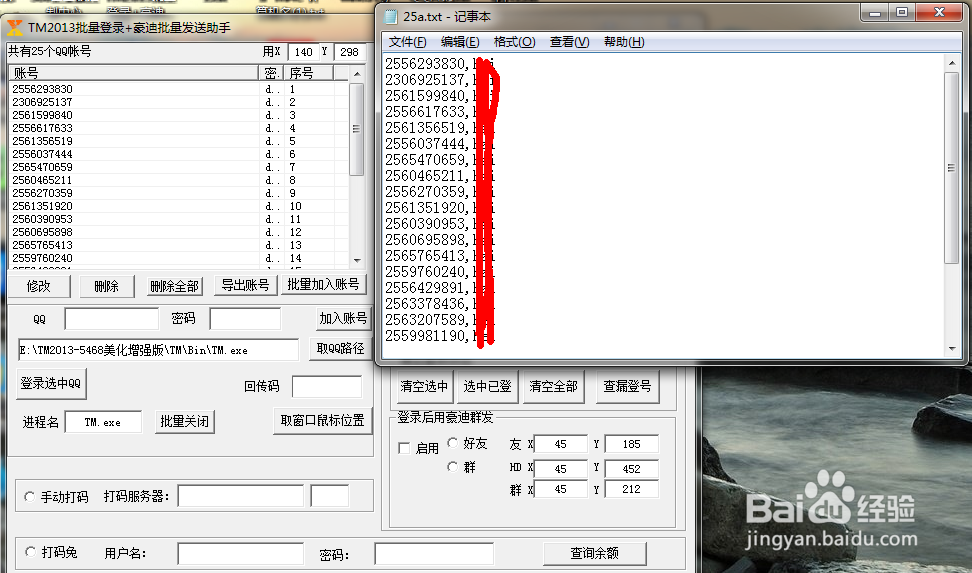Click the account list scrollbar thumb
Image resolution: width=972 pixels, height=573 pixels.
coord(356,129)
